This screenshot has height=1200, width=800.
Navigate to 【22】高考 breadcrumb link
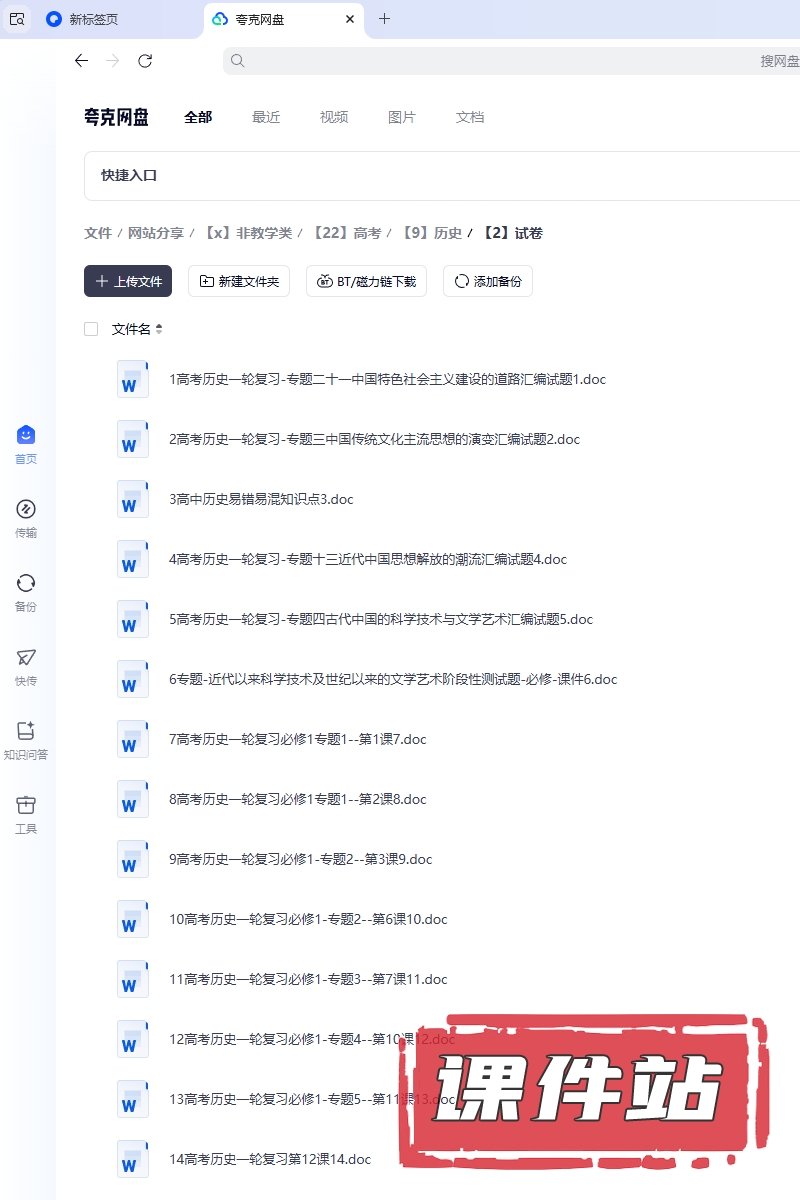point(346,233)
